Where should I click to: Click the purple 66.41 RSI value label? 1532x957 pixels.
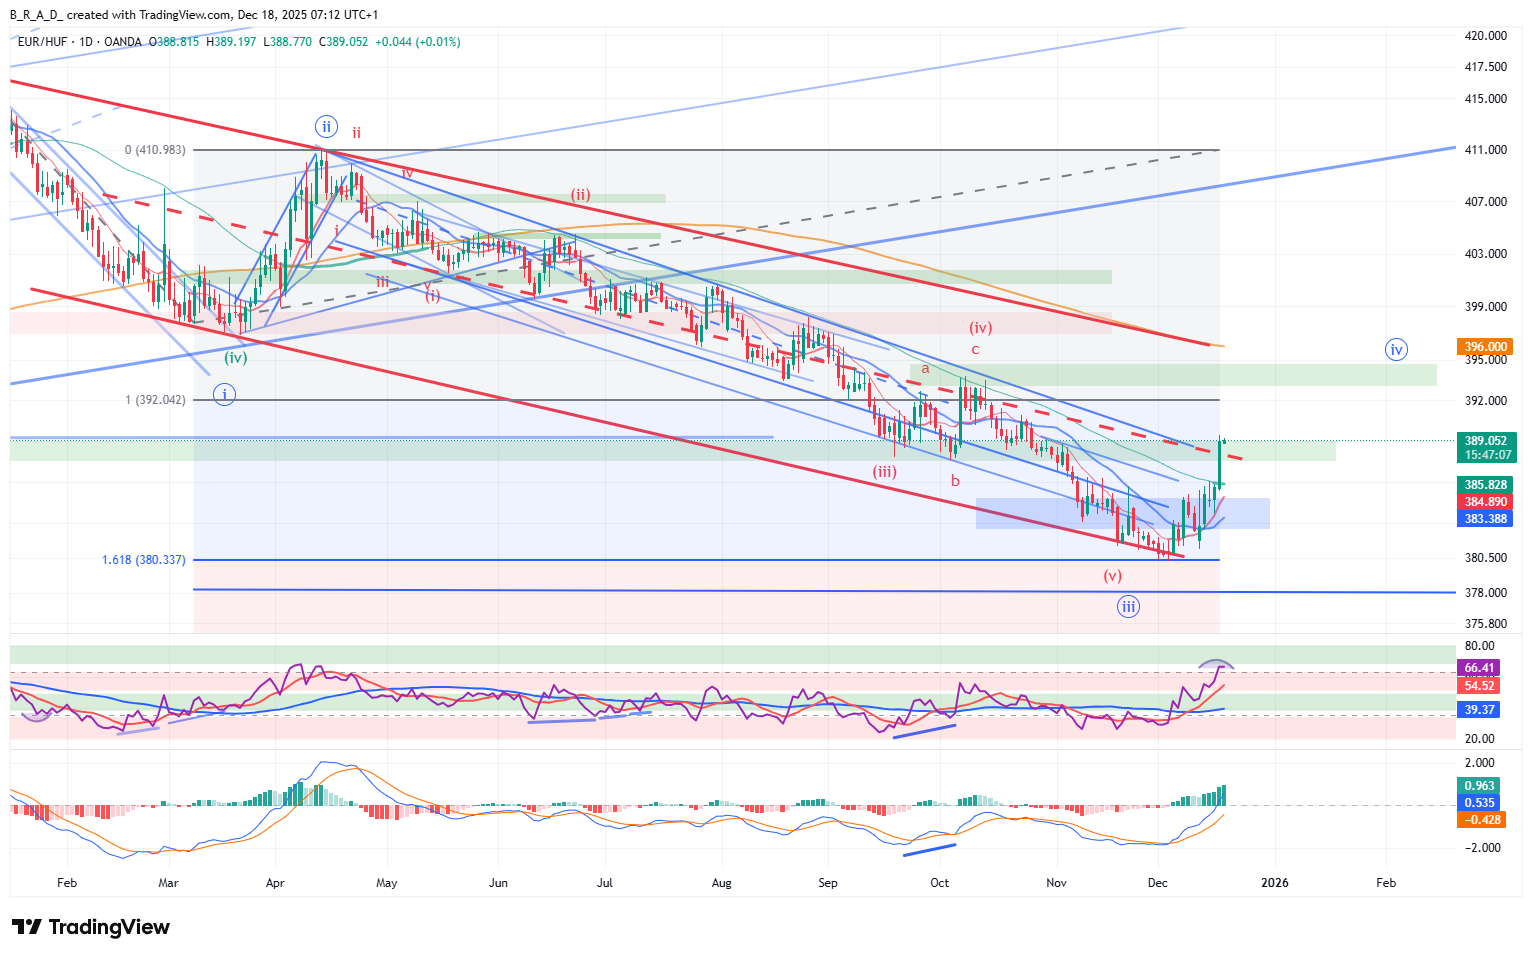tap(1480, 668)
